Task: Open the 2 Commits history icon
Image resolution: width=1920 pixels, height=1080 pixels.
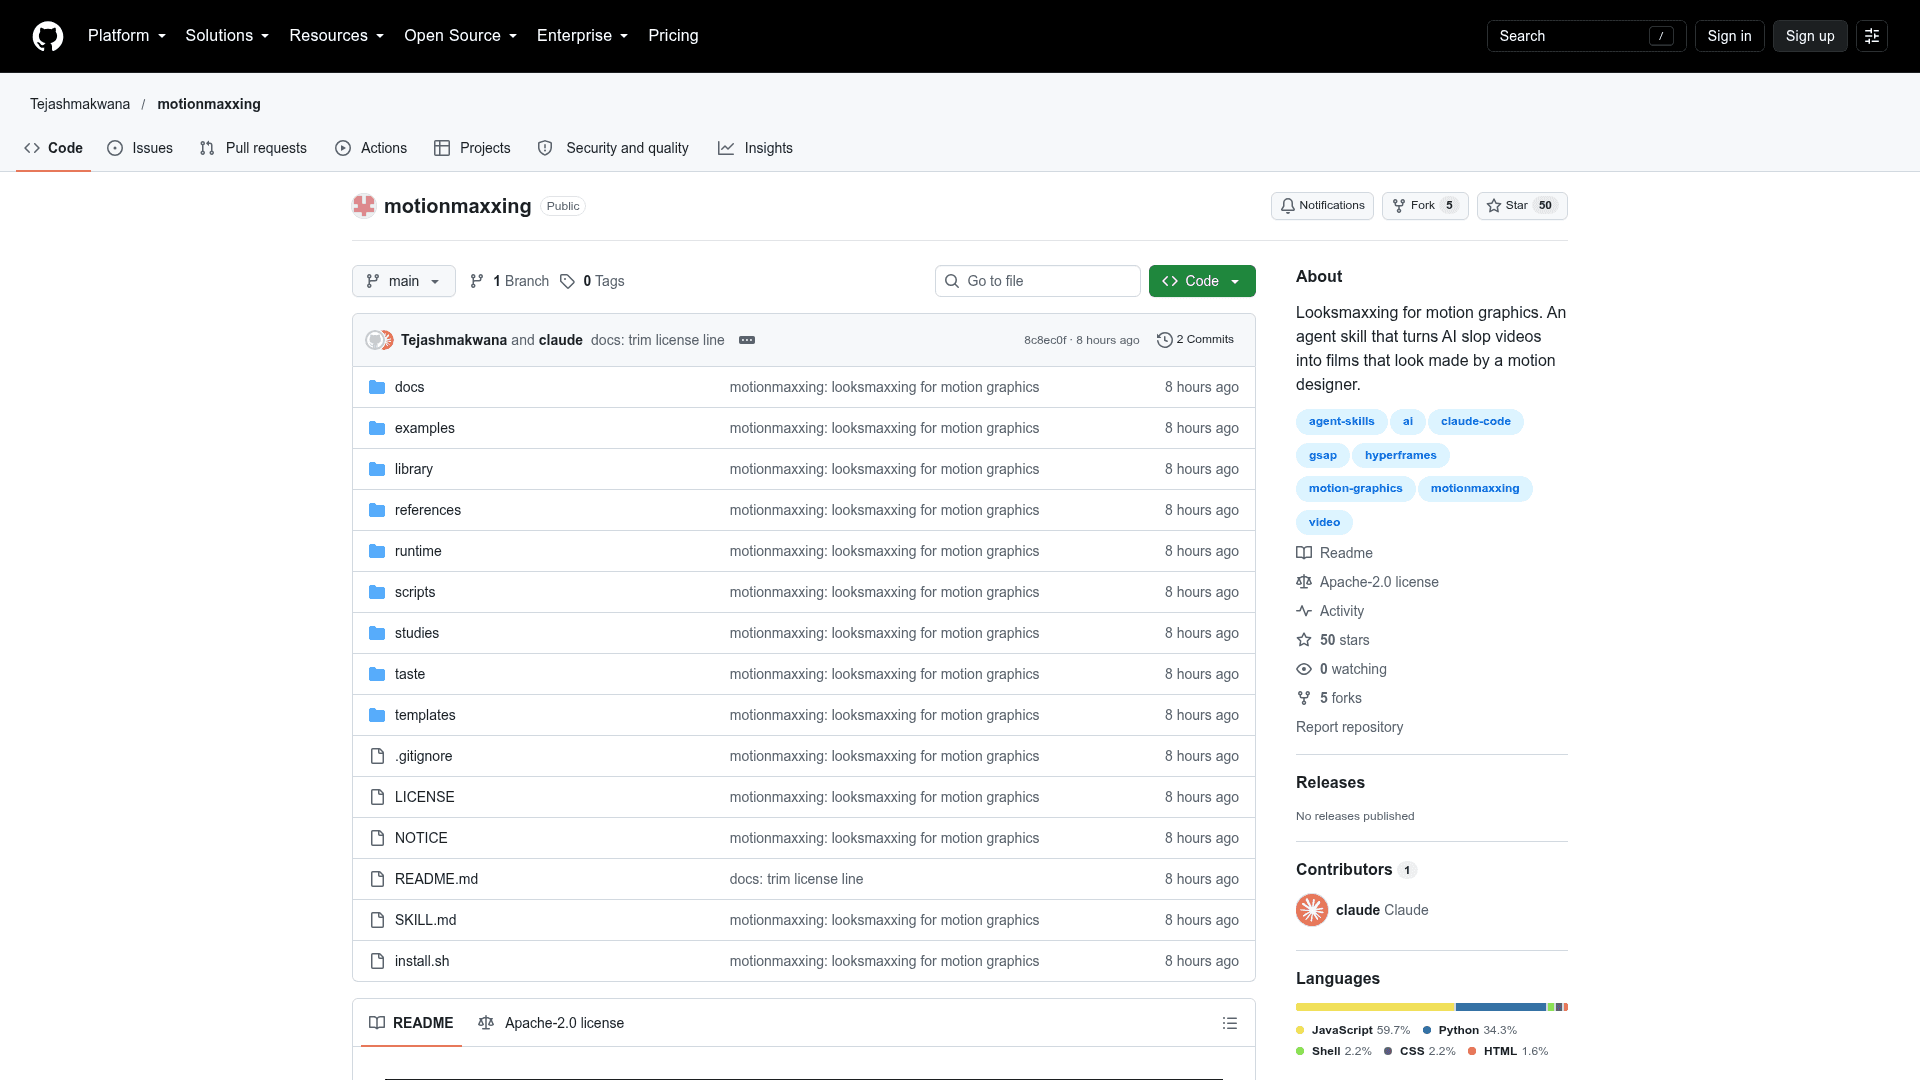Action: [x=1164, y=340]
